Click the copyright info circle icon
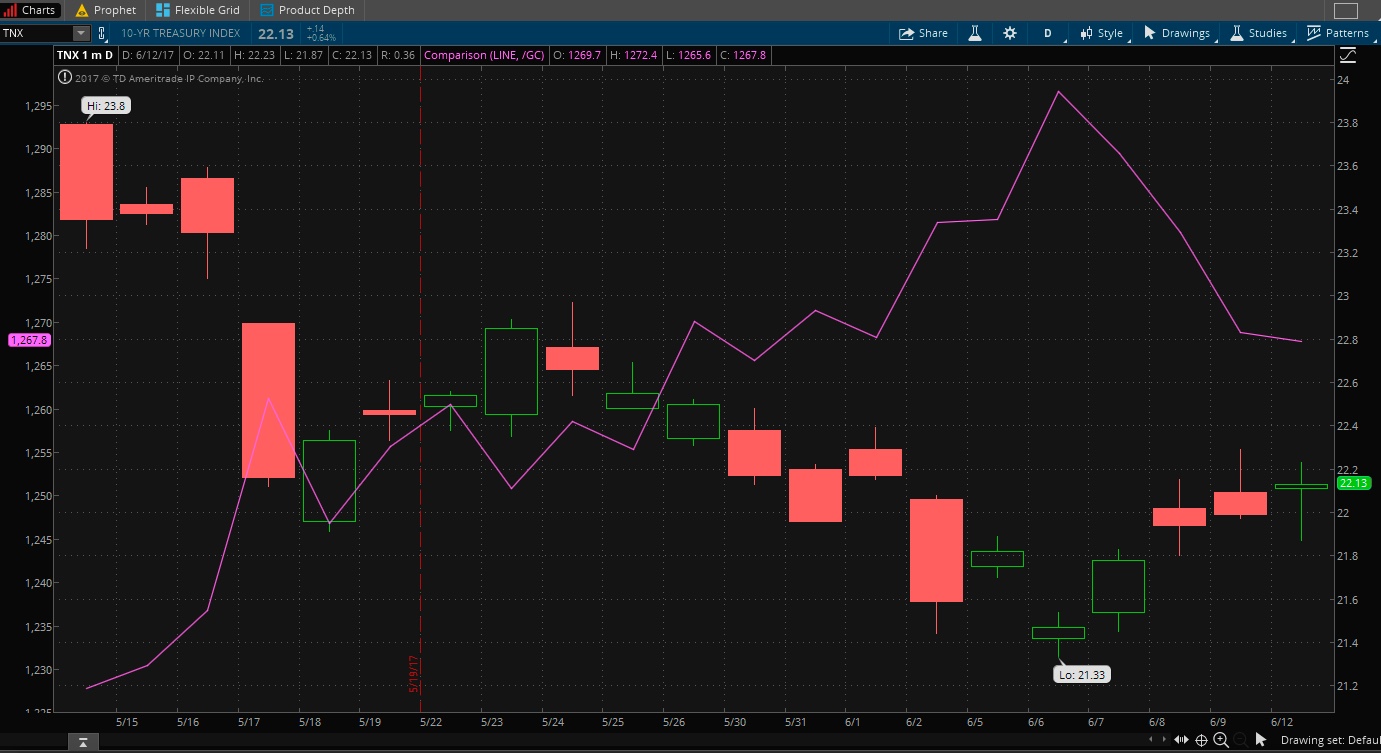 [x=64, y=78]
